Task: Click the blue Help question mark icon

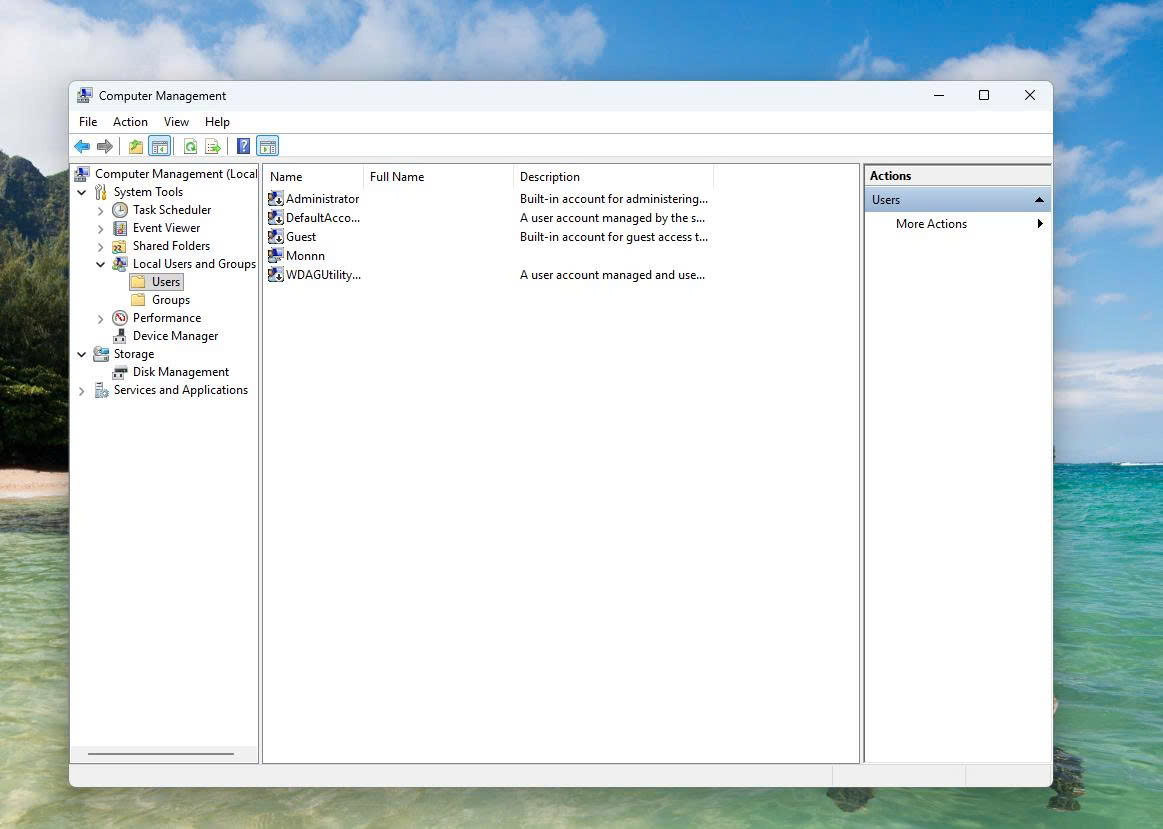Action: pyautogui.click(x=243, y=147)
